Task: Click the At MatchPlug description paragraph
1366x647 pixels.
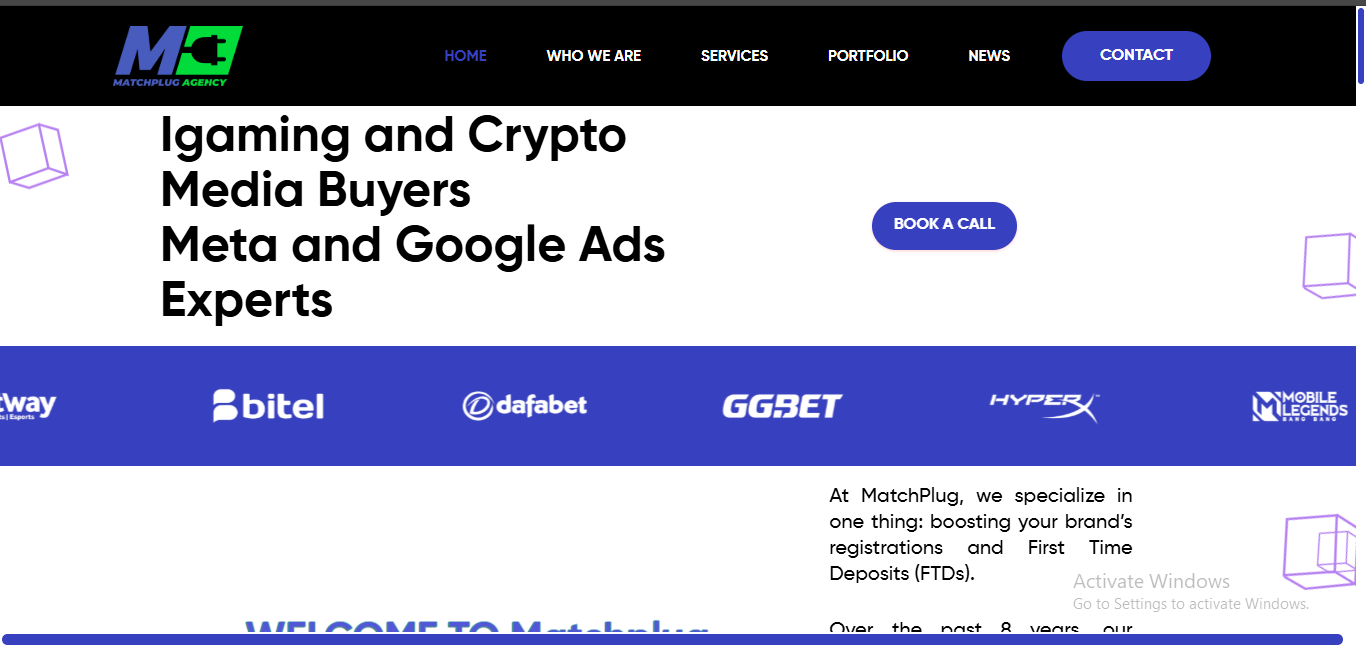Action: coord(980,535)
